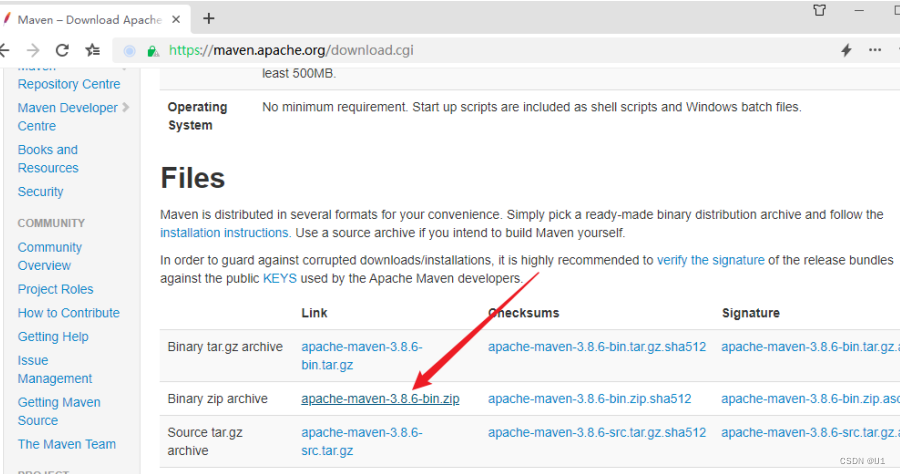Focus the address bar URL
900x474 pixels.
point(291,50)
